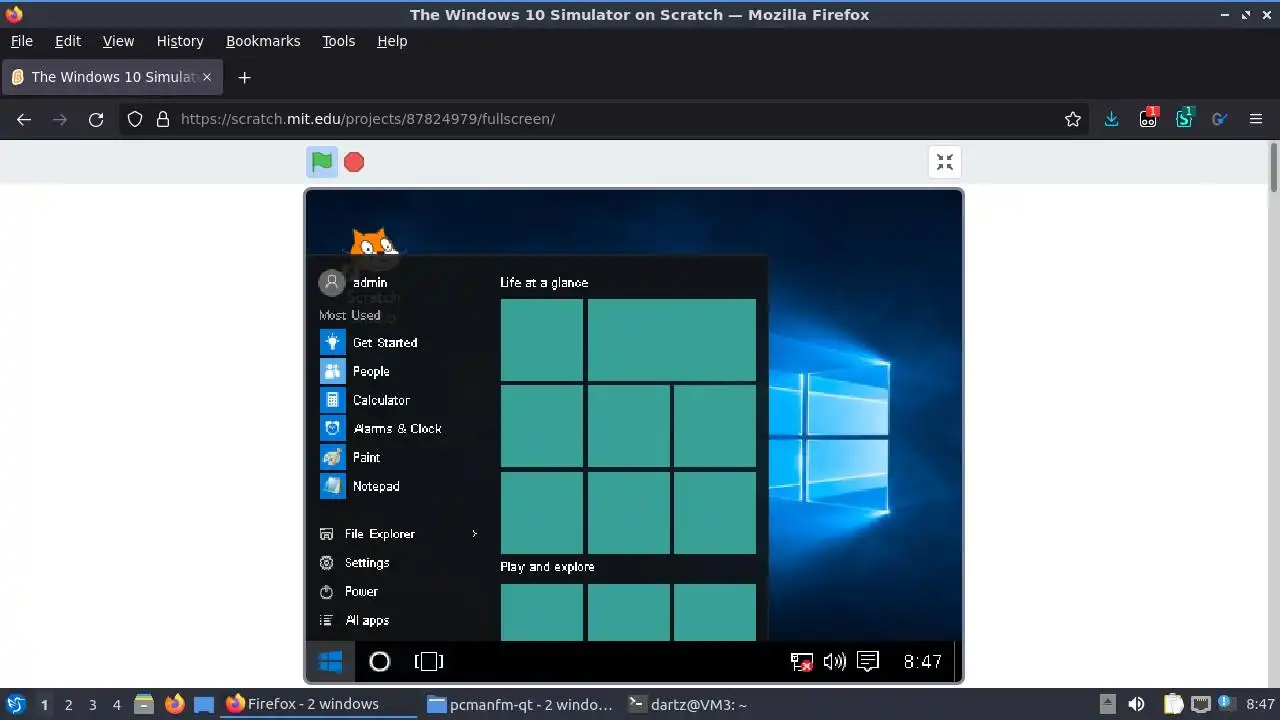
Task: Click the extension with red badge
Action: pos(1148,119)
